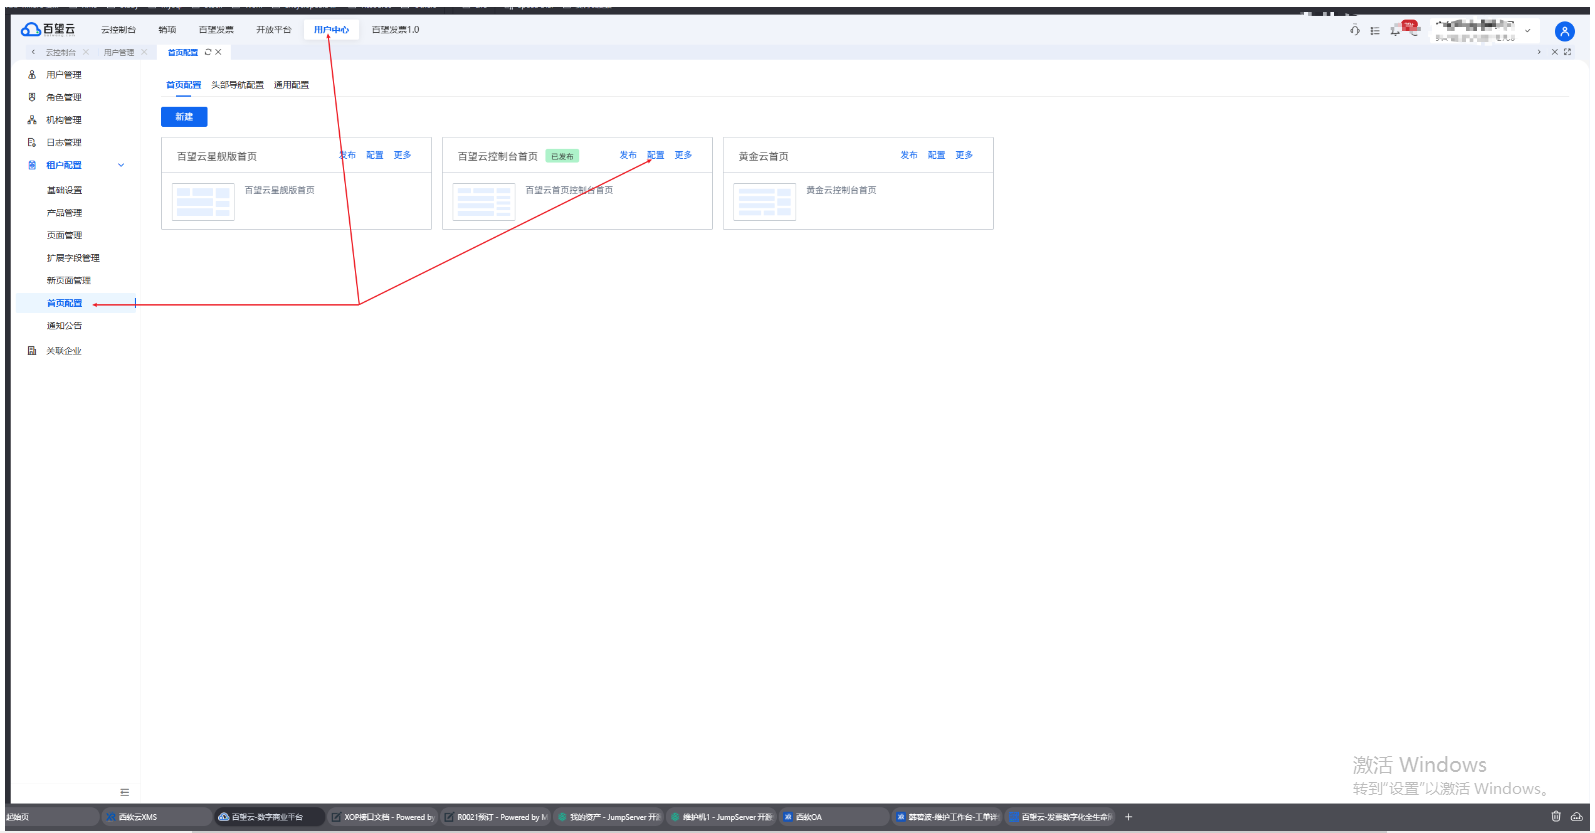Open 通知公告 in sidebar
This screenshot has height=833, width=1595.
tap(64, 326)
